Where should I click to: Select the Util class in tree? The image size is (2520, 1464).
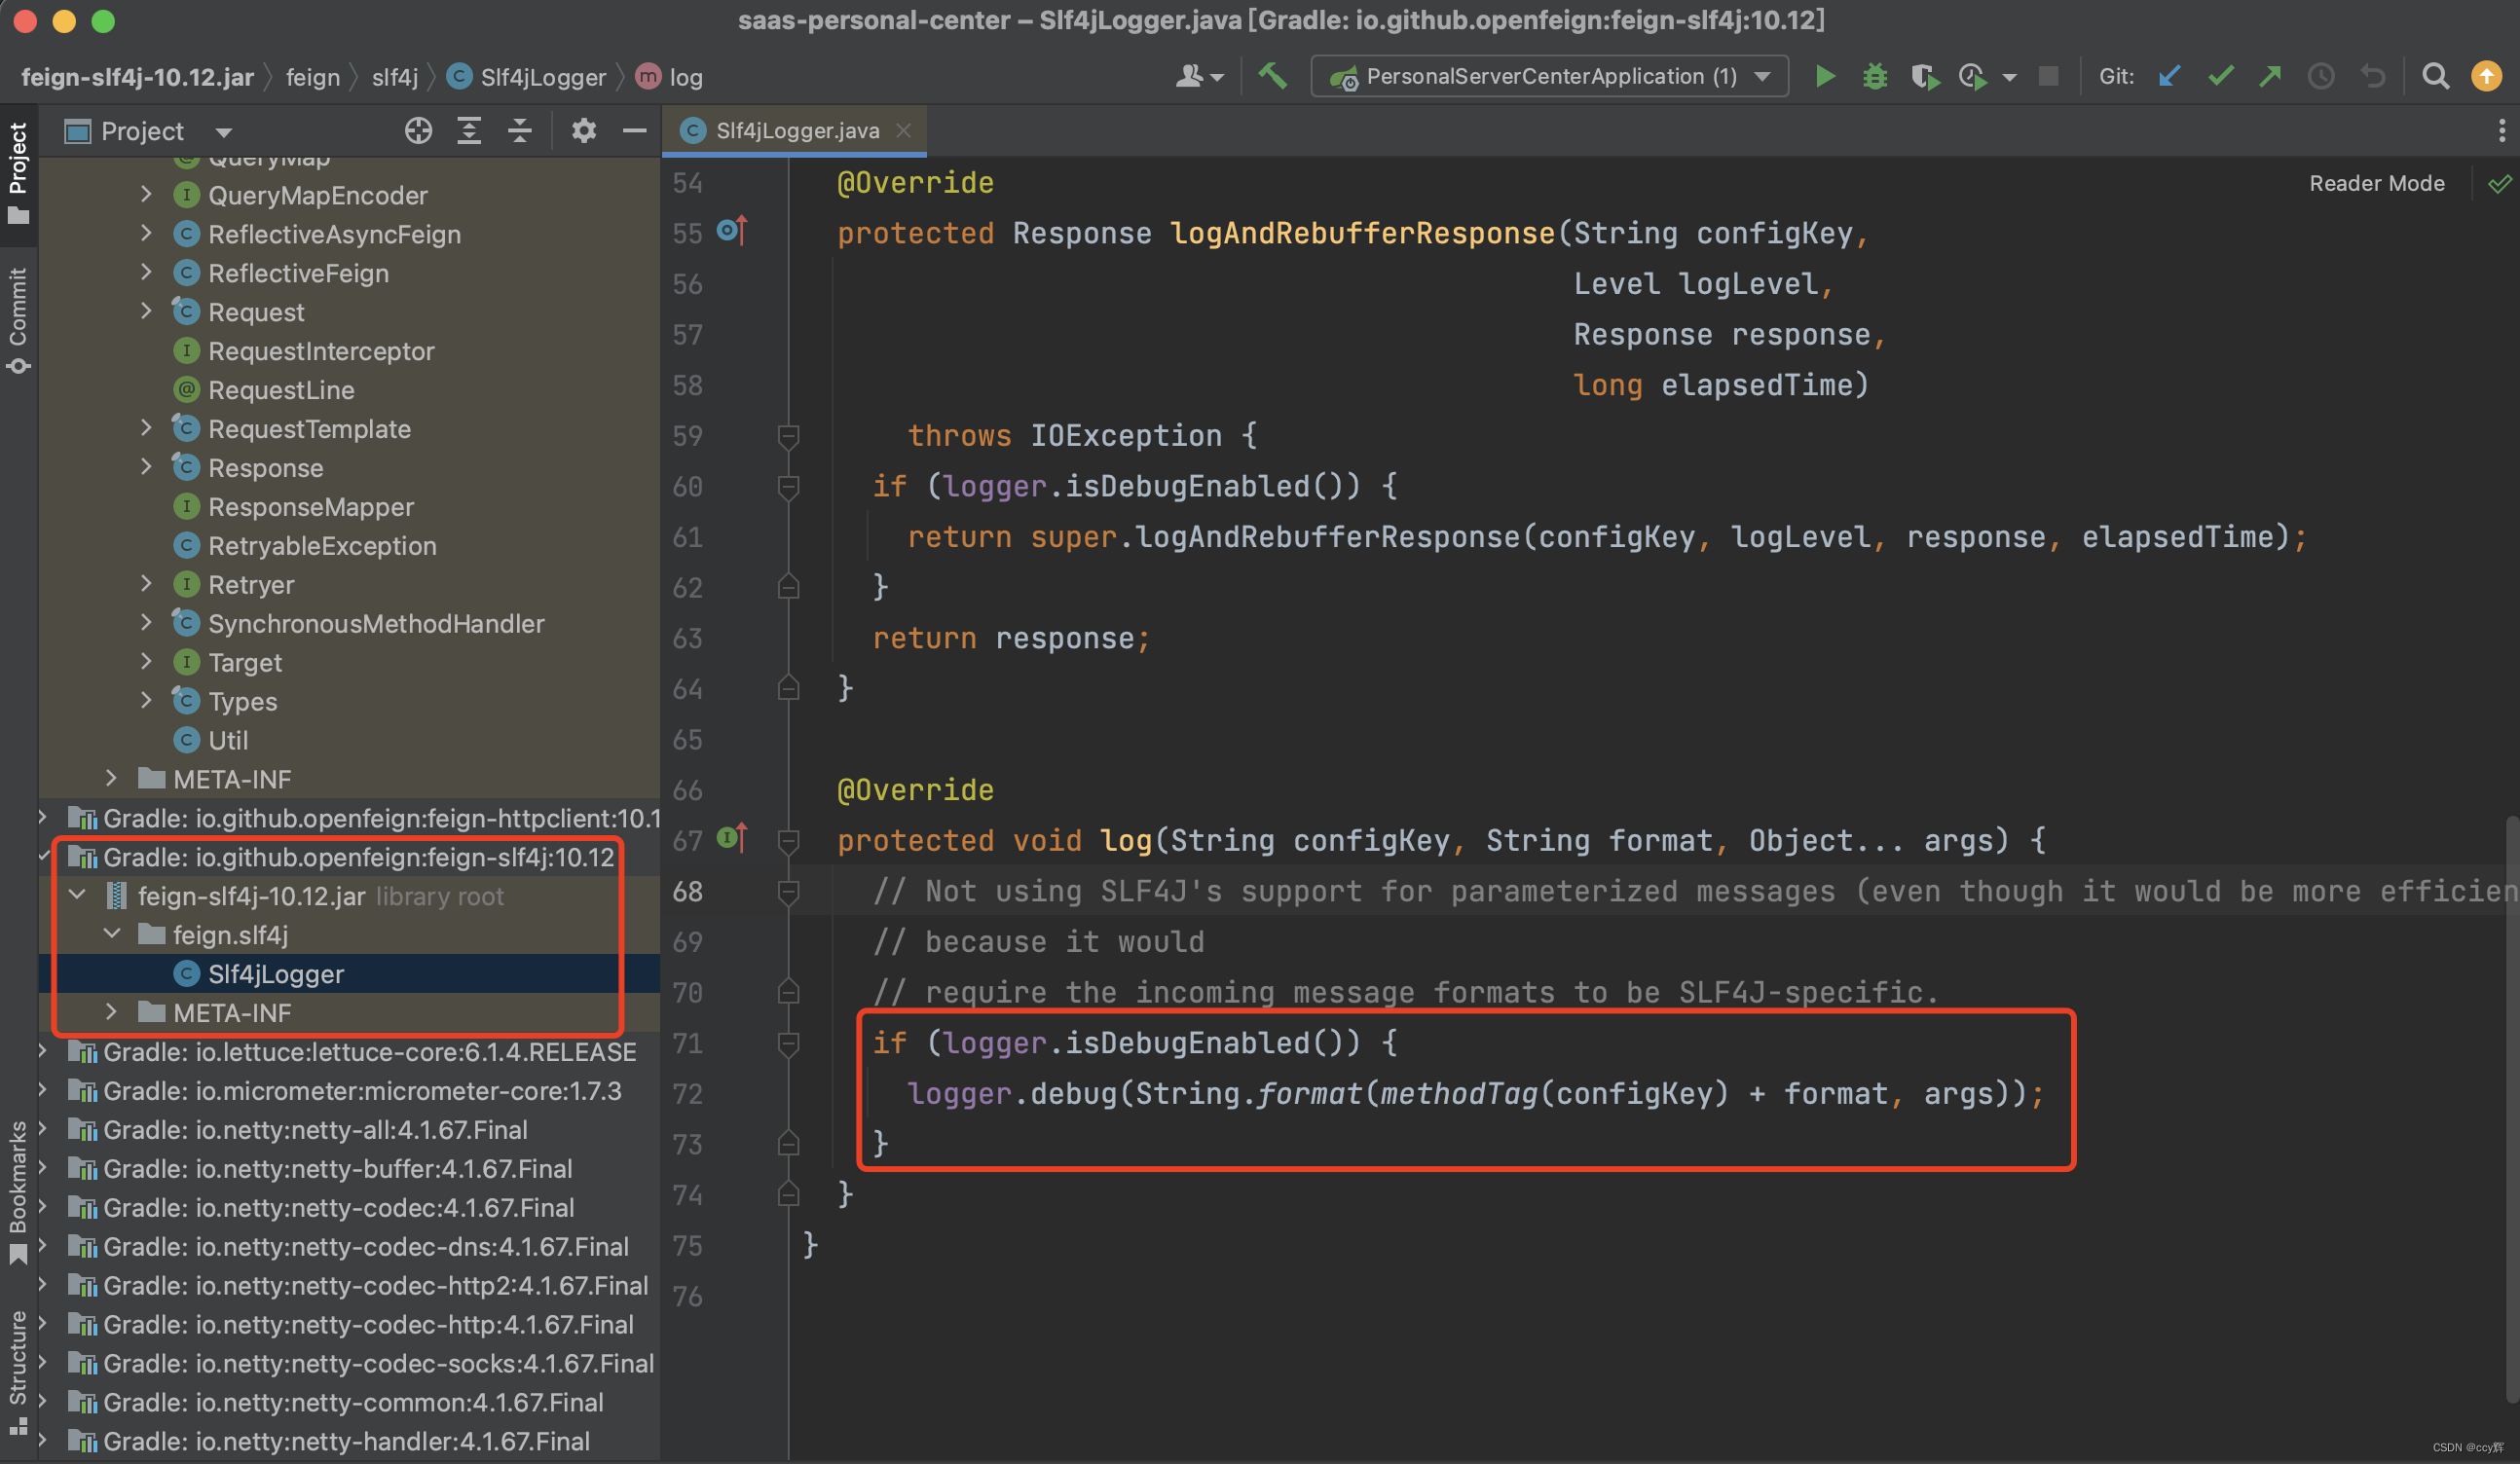pyautogui.click(x=350, y=740)
